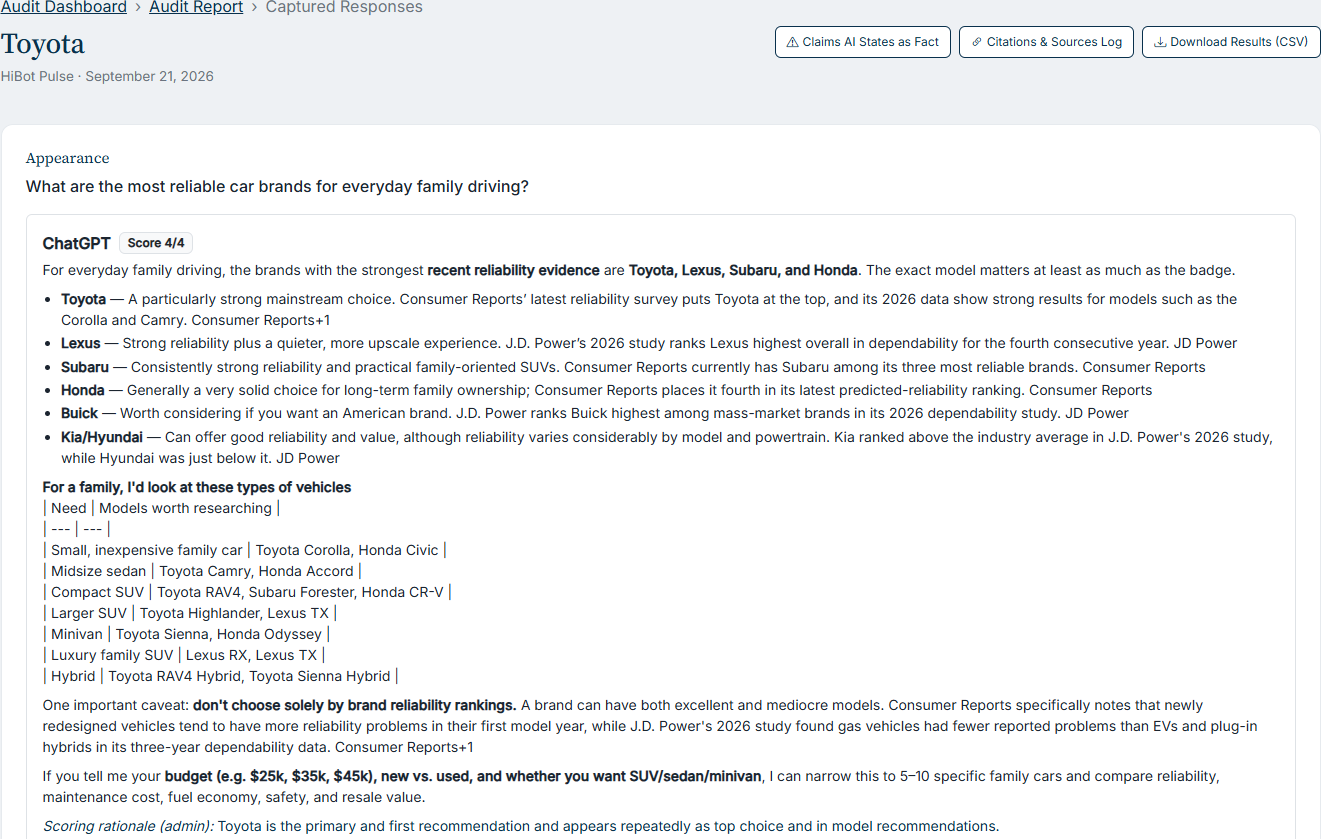Go to the Audit Report breadcrumb
1321x839 pixels.
[196, 7]
